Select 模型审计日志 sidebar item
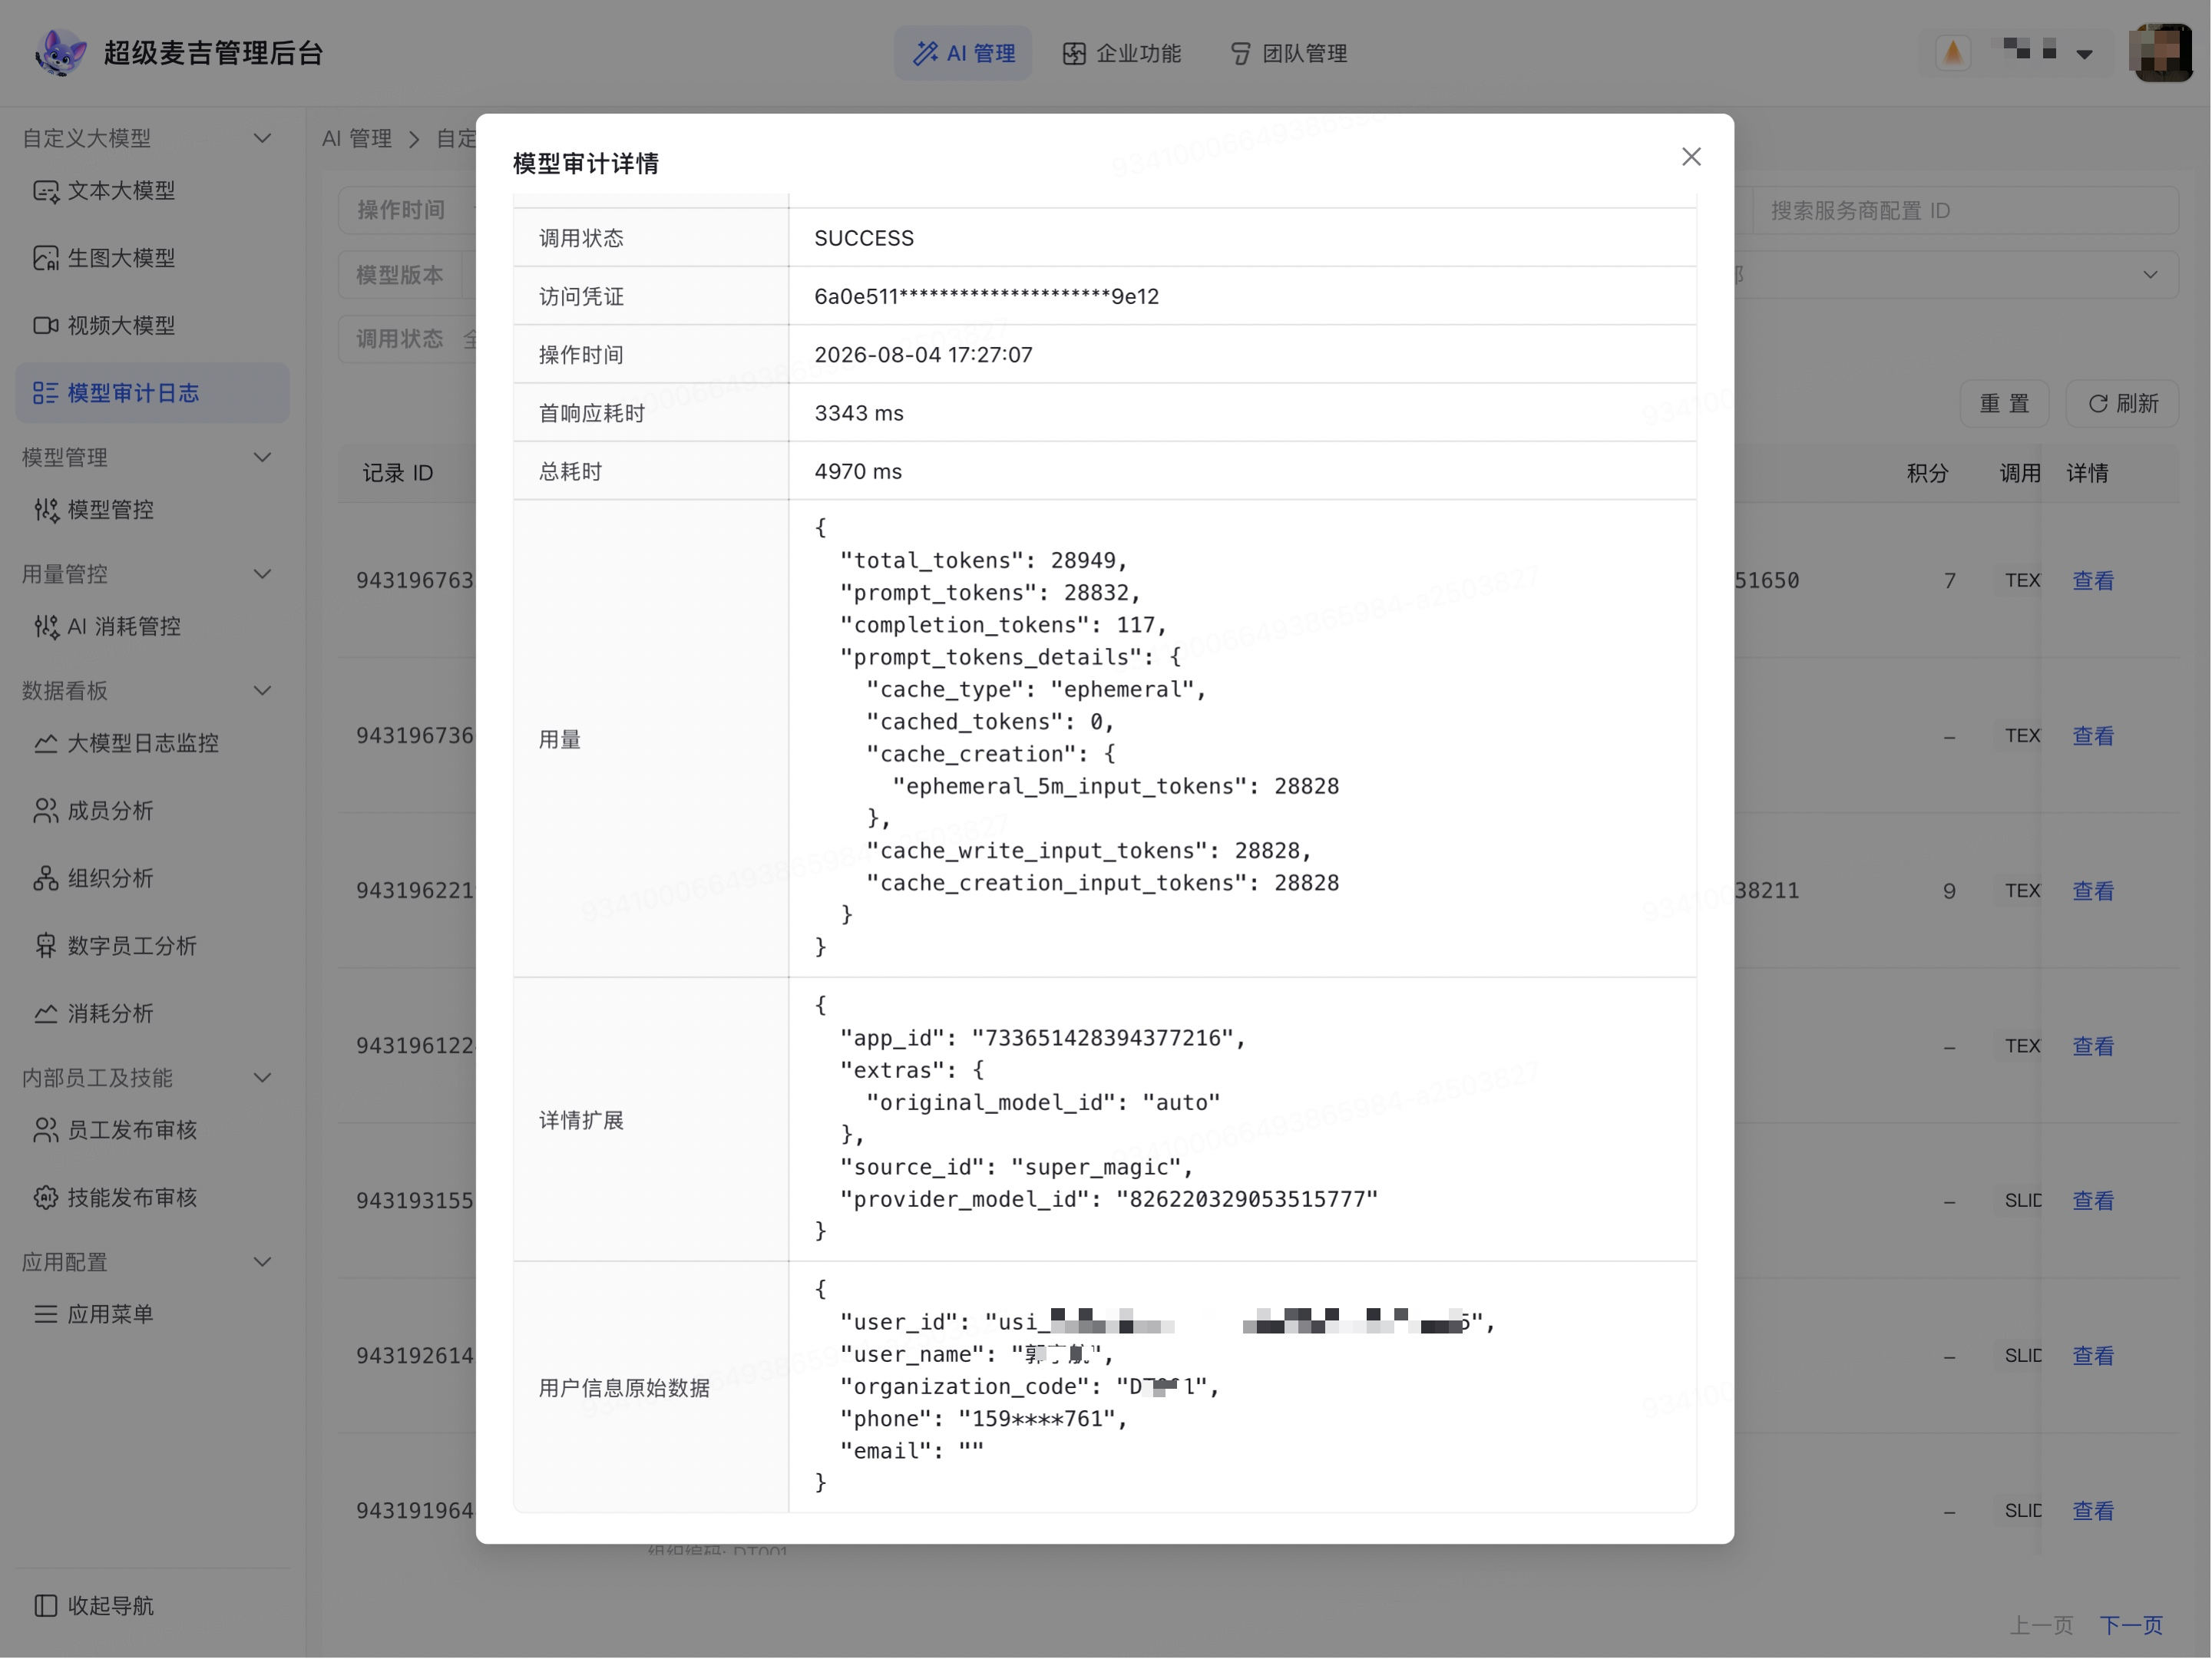 (152, 393)
